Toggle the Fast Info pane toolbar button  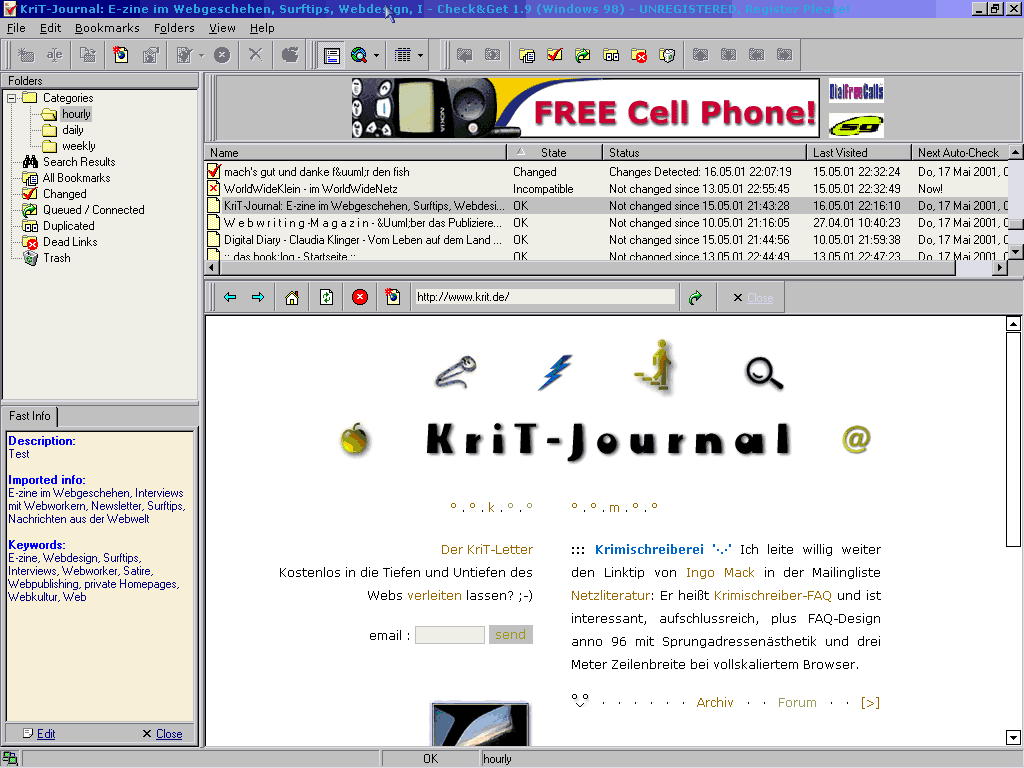[x=332, y=56]
